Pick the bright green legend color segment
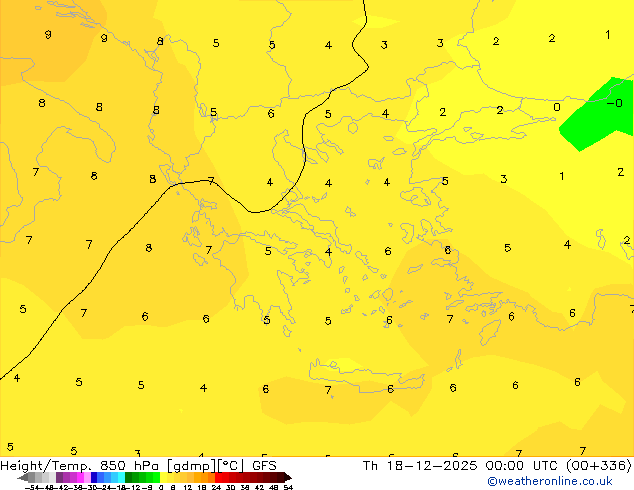The width and height of the screenshot is (634, 490). tap(156, 477)
